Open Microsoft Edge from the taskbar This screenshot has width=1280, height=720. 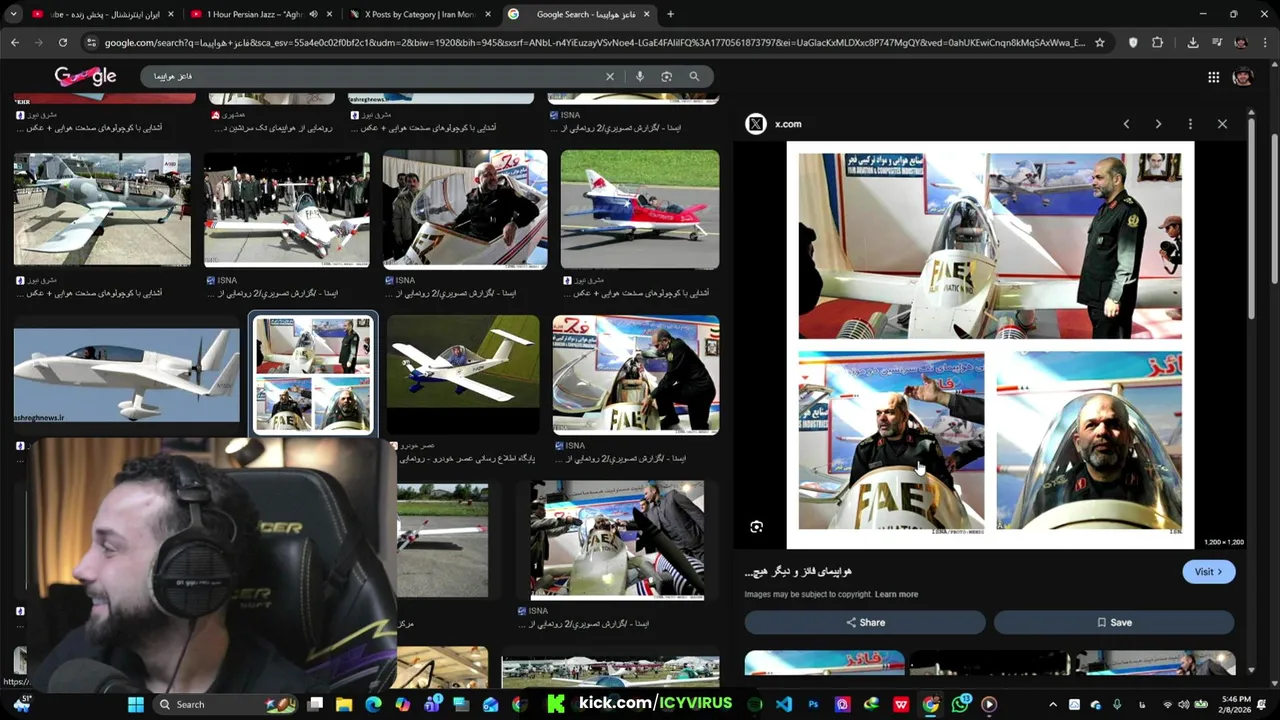(373, 704)
